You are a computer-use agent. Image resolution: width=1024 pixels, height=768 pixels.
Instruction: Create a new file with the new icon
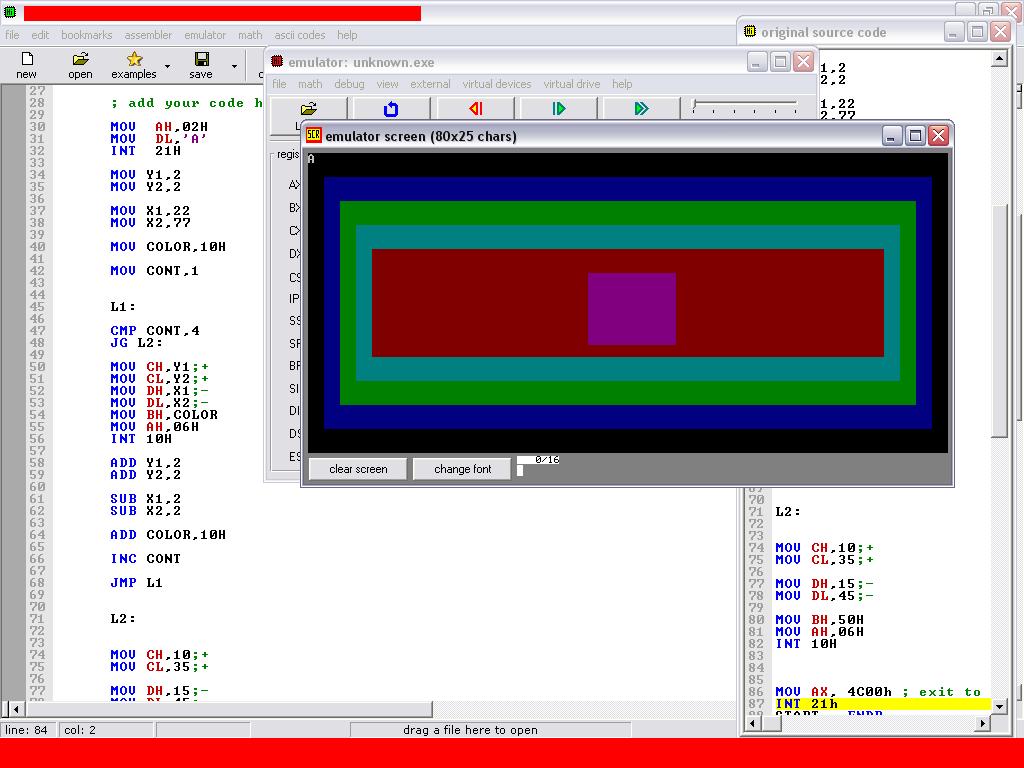point(26,65)
